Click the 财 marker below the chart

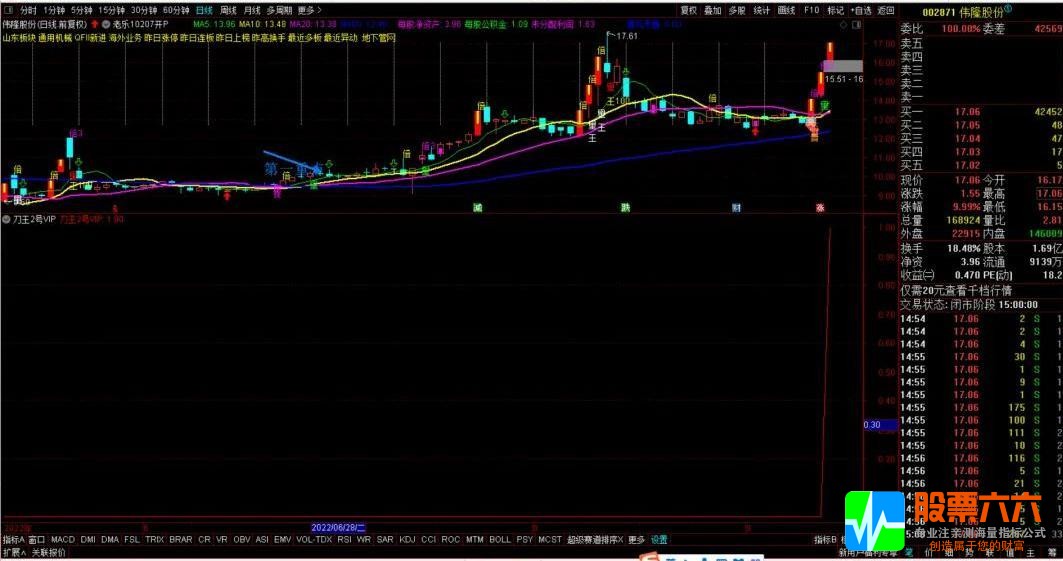point(736,208)
